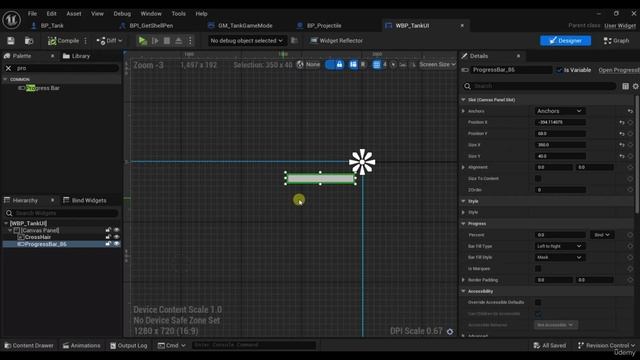Image resolution: width=640 pixels, height=360 pixels.
Task: Switch to GM_TankGameMode tab
Action: click(245, 26)
